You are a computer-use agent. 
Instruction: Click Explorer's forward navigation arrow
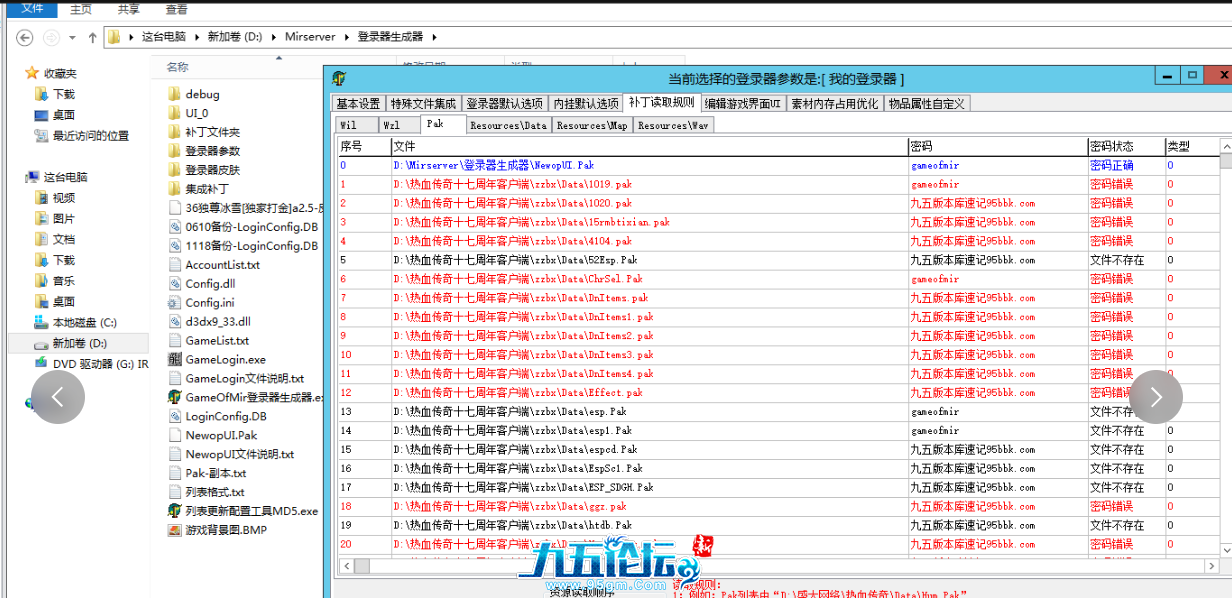(52, 37)
